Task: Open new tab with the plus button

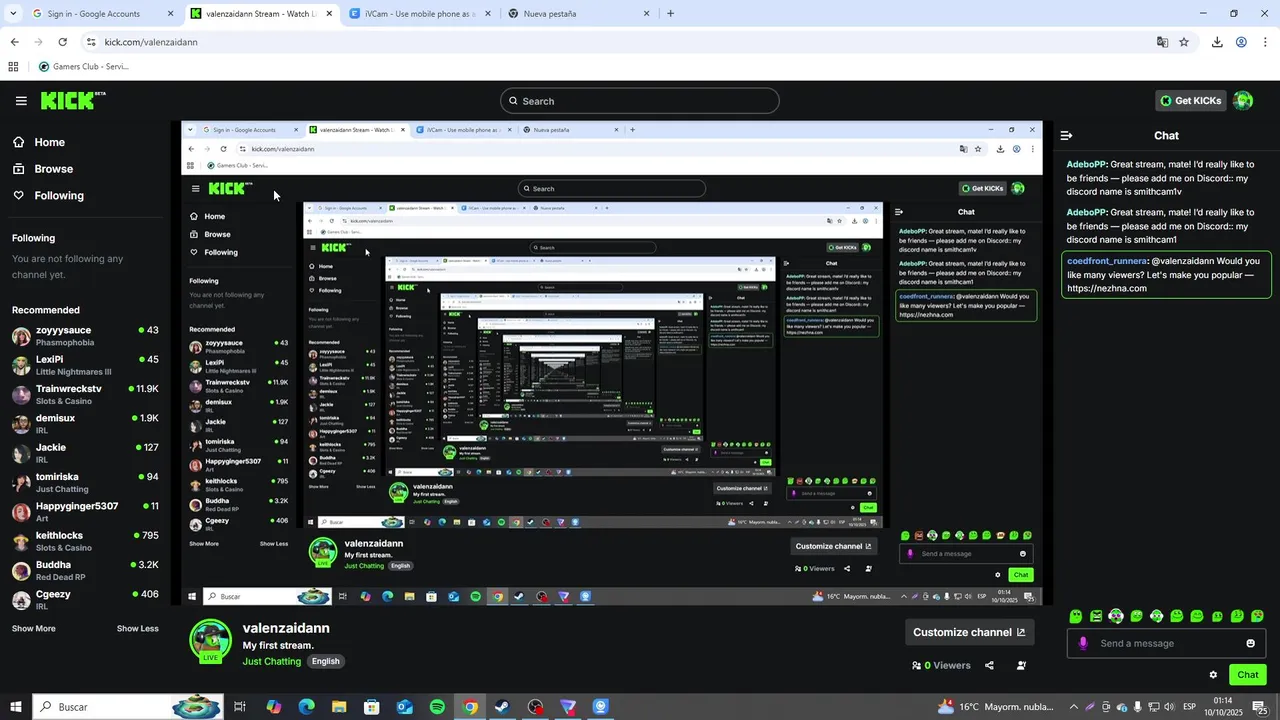Action: pos(670,14)
